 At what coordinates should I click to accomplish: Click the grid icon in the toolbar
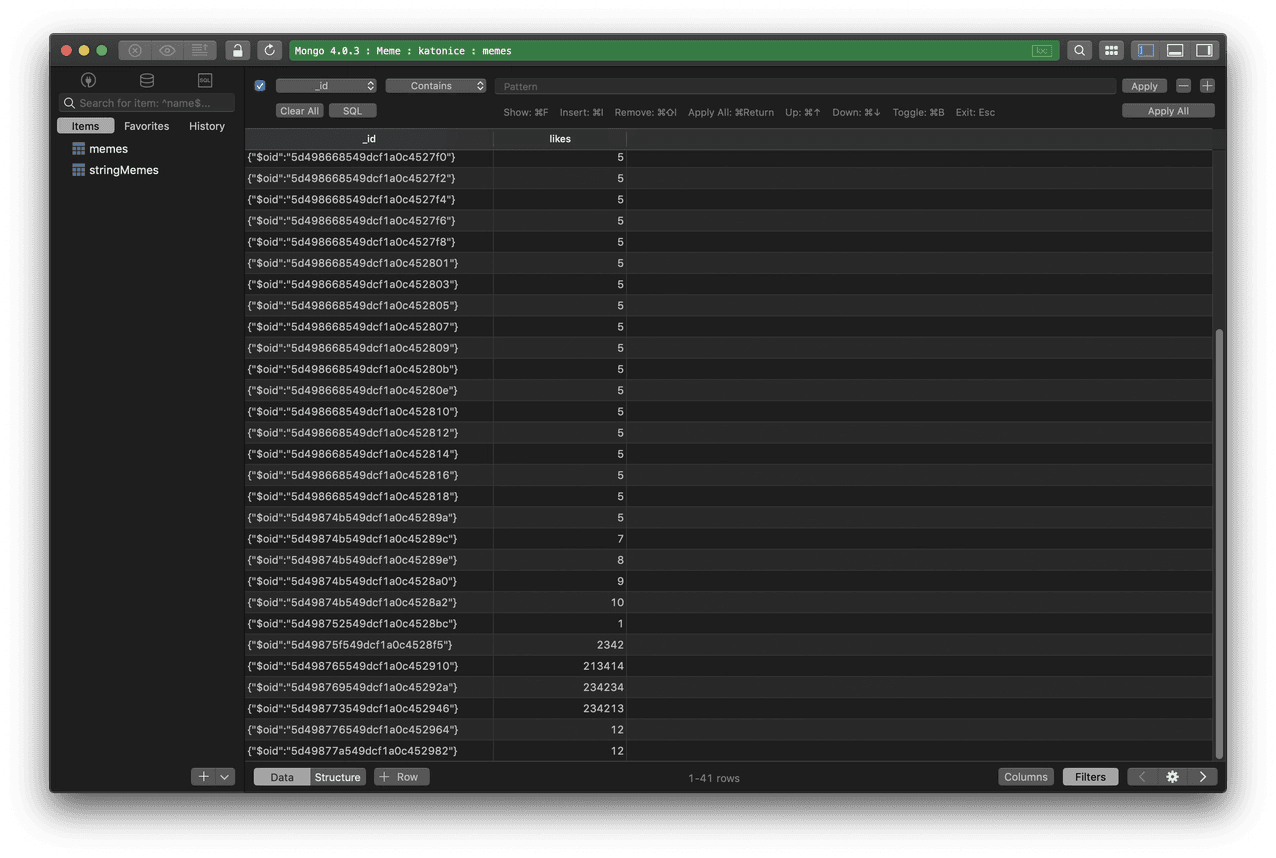(1111, 50)
